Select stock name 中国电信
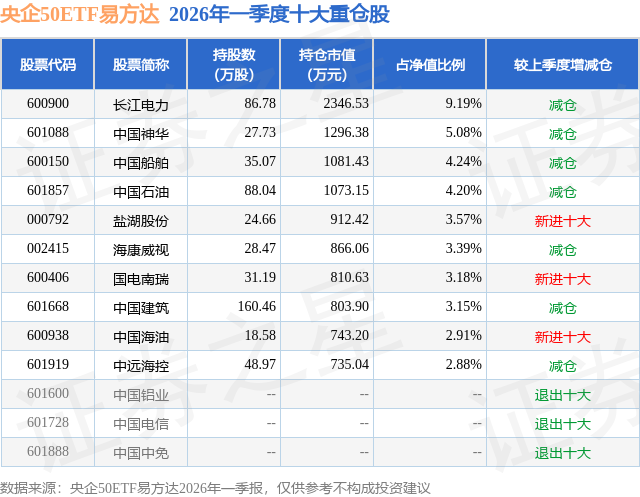Viewport: 640px width, 497px height. (x=141, y=424)
